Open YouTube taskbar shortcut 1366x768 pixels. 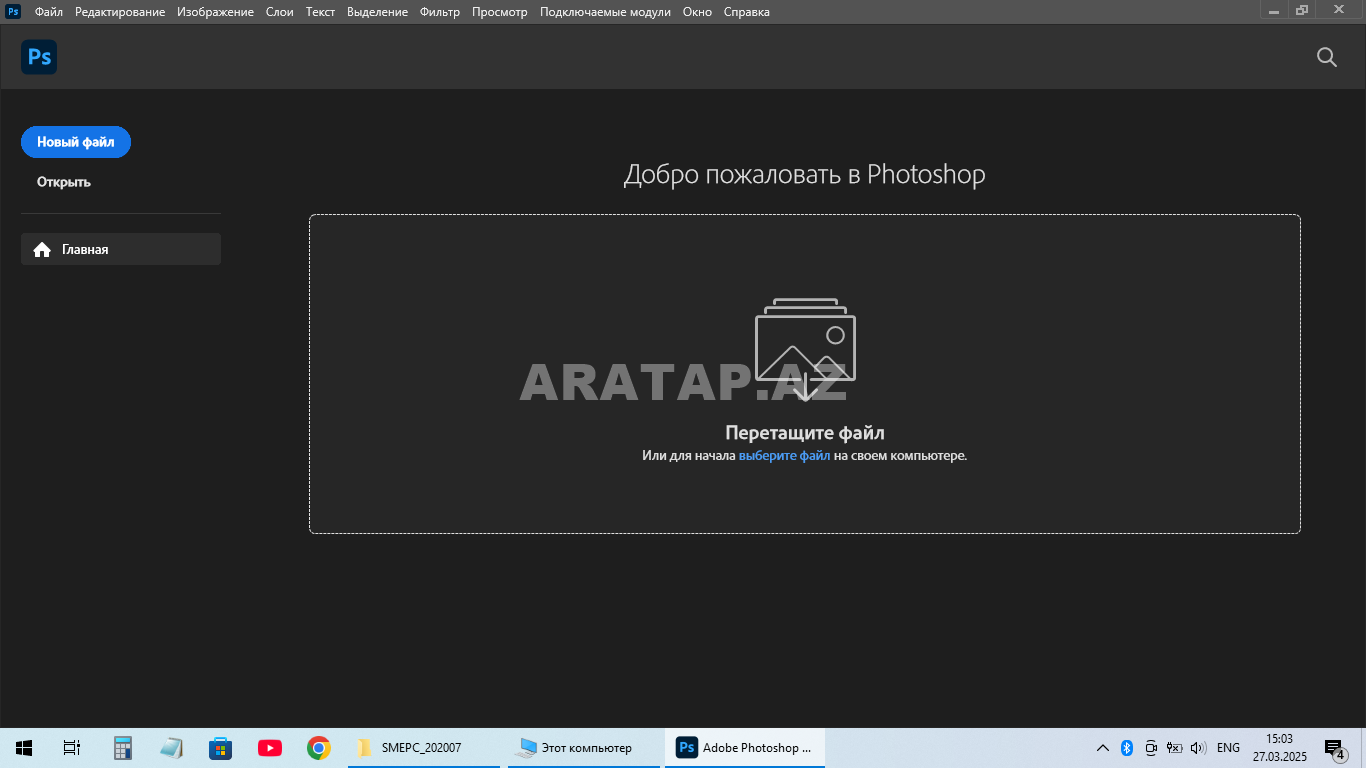269,748
